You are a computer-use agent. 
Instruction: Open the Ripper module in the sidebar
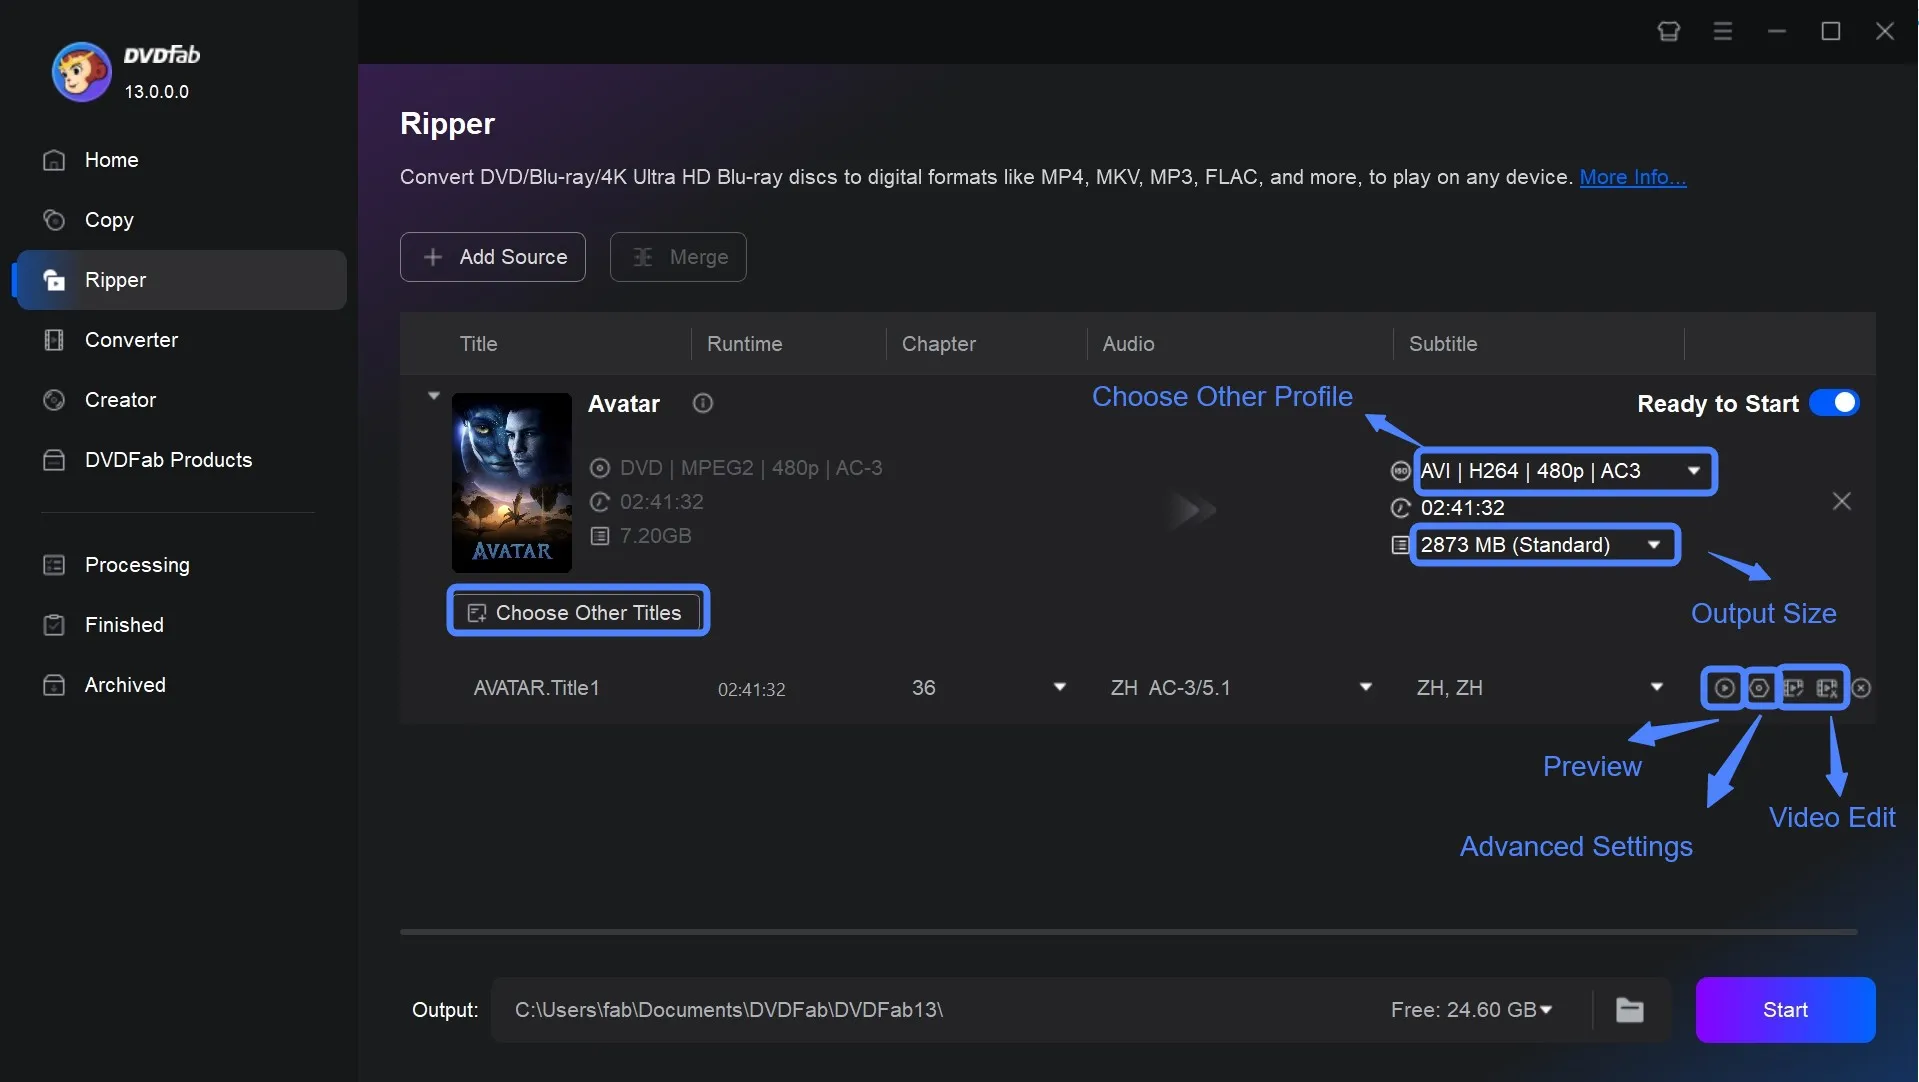tap(117, 280)
